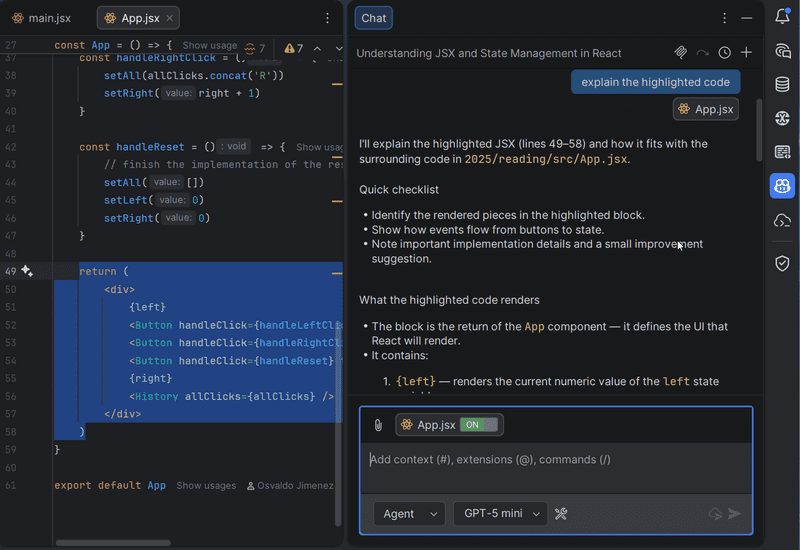Open the cloud services sidebar icon
800x550 pixels.
pyautogui.click(x=782, y=221)
